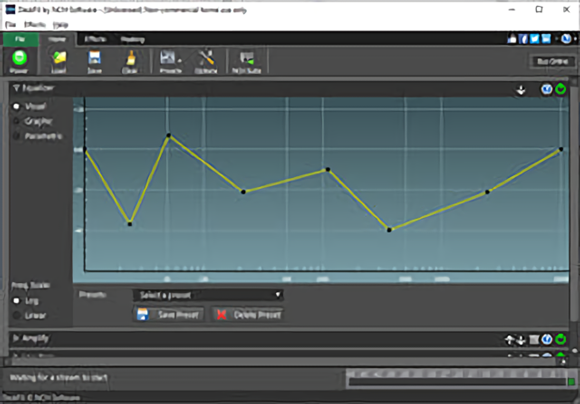Select the Linear frequency scale
This screenshot has width=580, height=404.
[x=16, y=316]
